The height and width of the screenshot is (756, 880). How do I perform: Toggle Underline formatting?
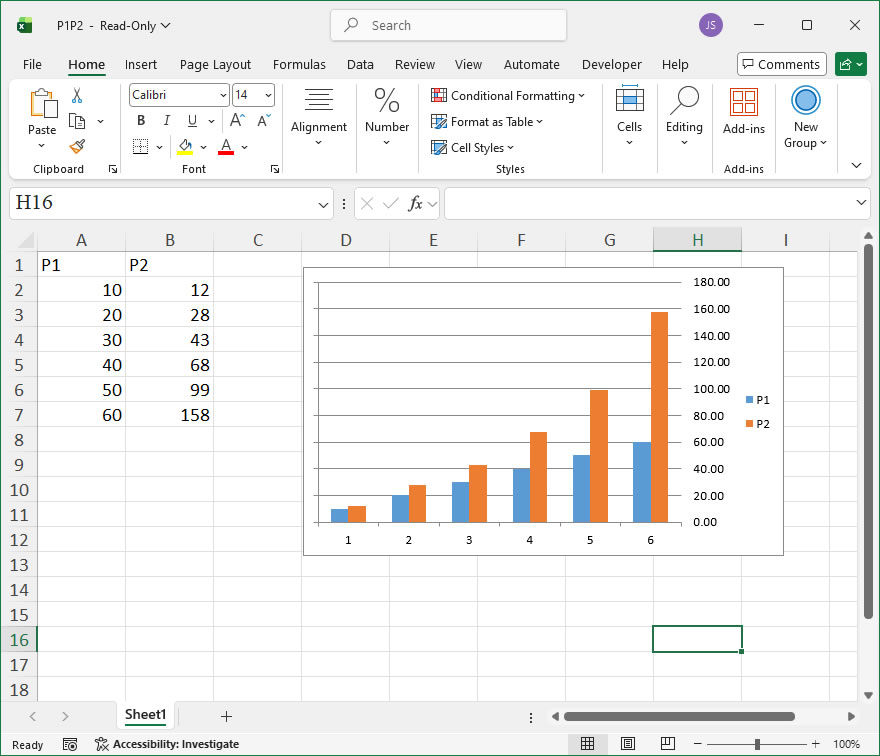pos(191,121)
